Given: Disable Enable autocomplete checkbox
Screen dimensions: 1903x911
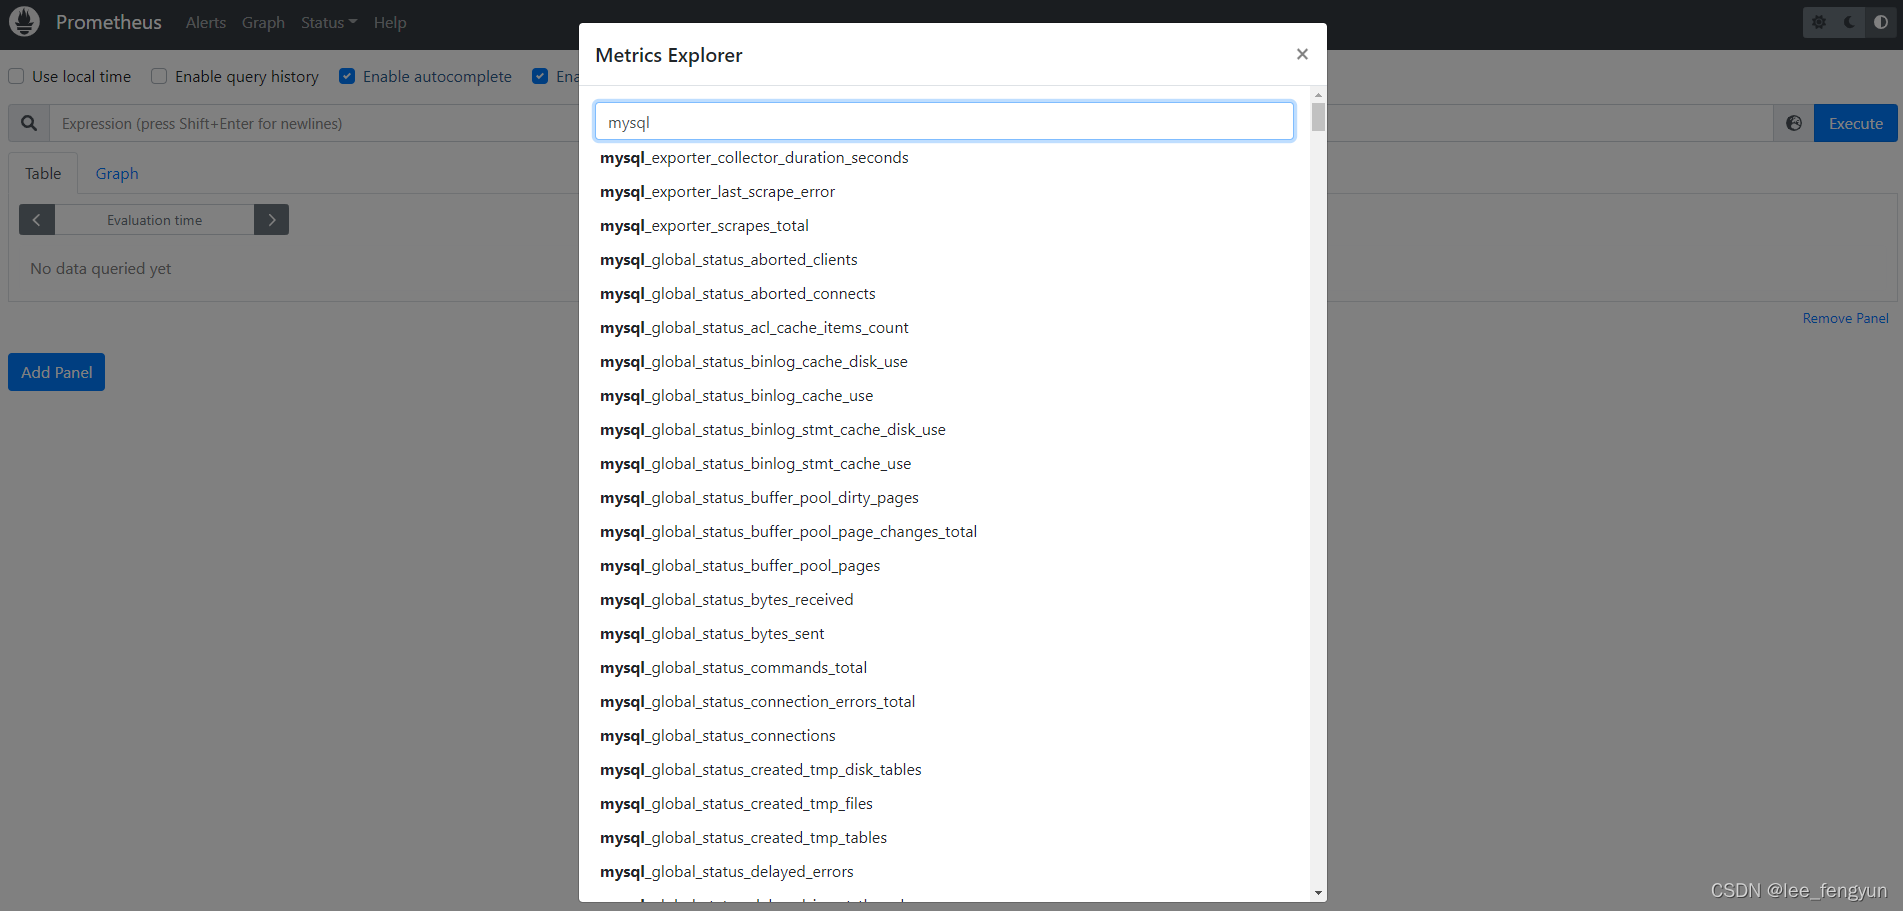Looking at the screenshot, I should (x=347, y=76).
